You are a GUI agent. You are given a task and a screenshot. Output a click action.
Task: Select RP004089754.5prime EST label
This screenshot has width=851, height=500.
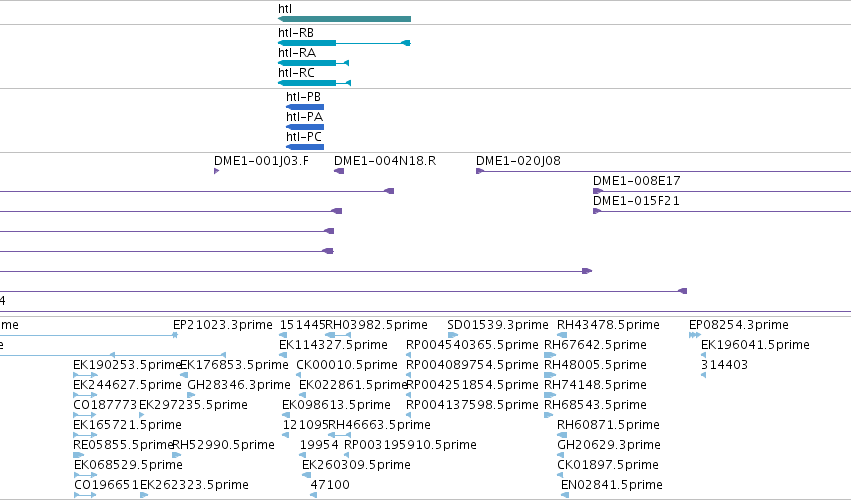pos(472,365)
